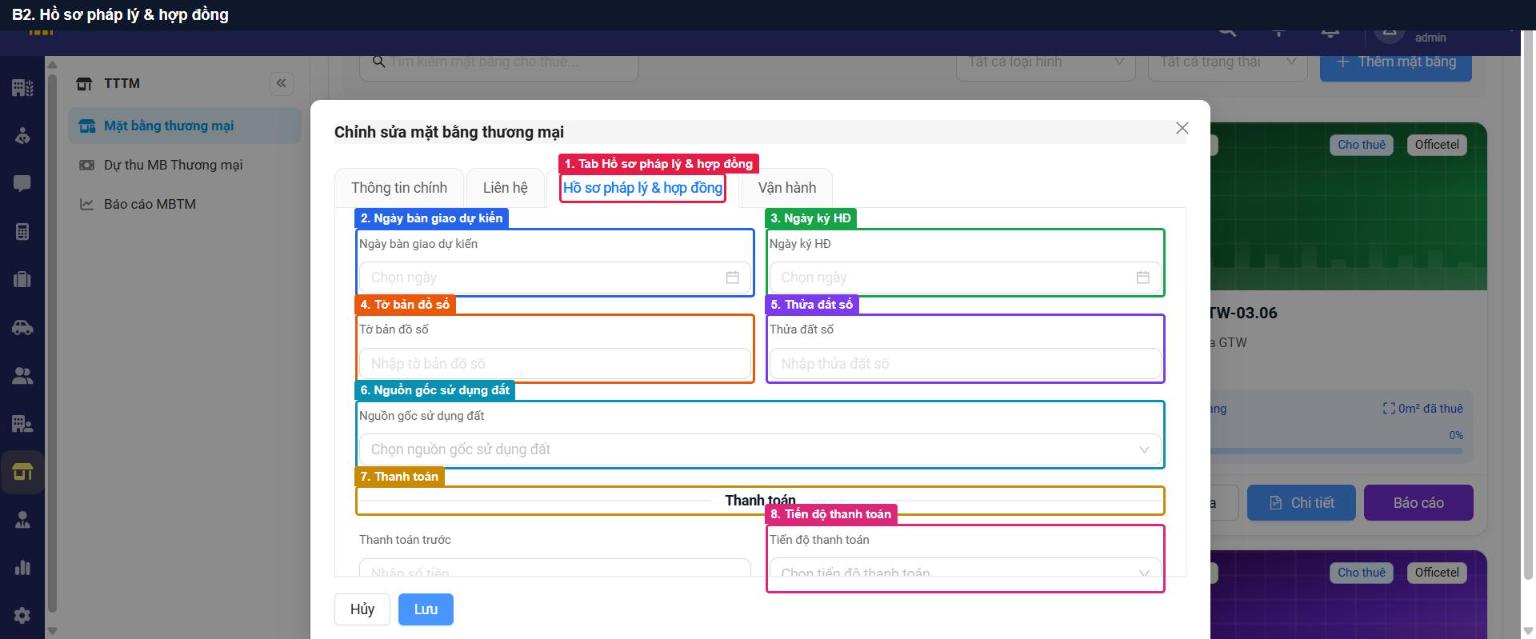Viewport: 1536px width, 639px height.
Task: Open the settings gear in left rail
Action: [x=21, y=616]
